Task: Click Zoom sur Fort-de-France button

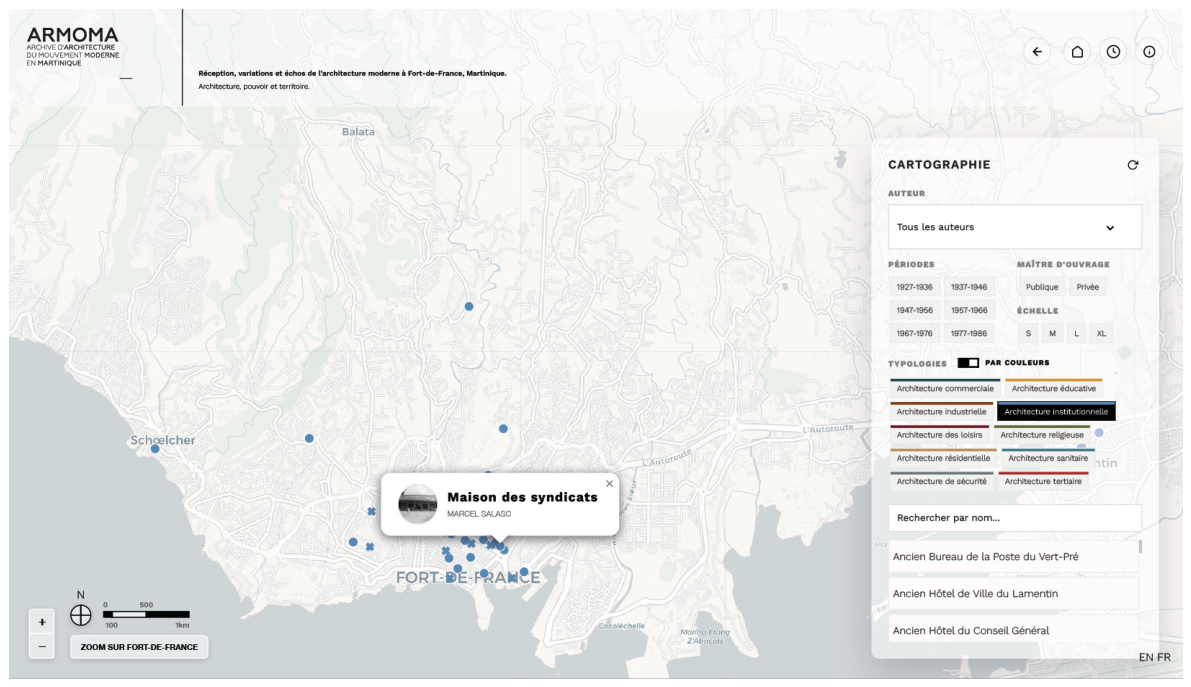Action: point(139,647)
